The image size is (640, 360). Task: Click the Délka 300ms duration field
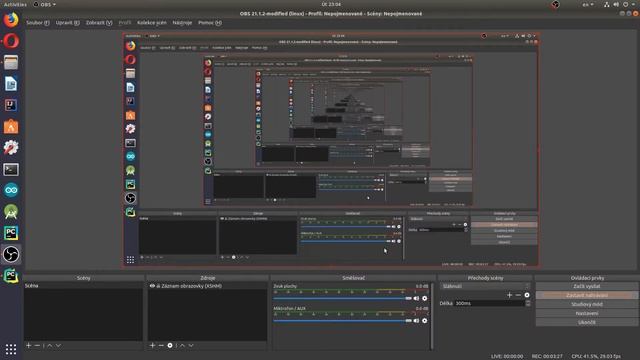point(489,303)
